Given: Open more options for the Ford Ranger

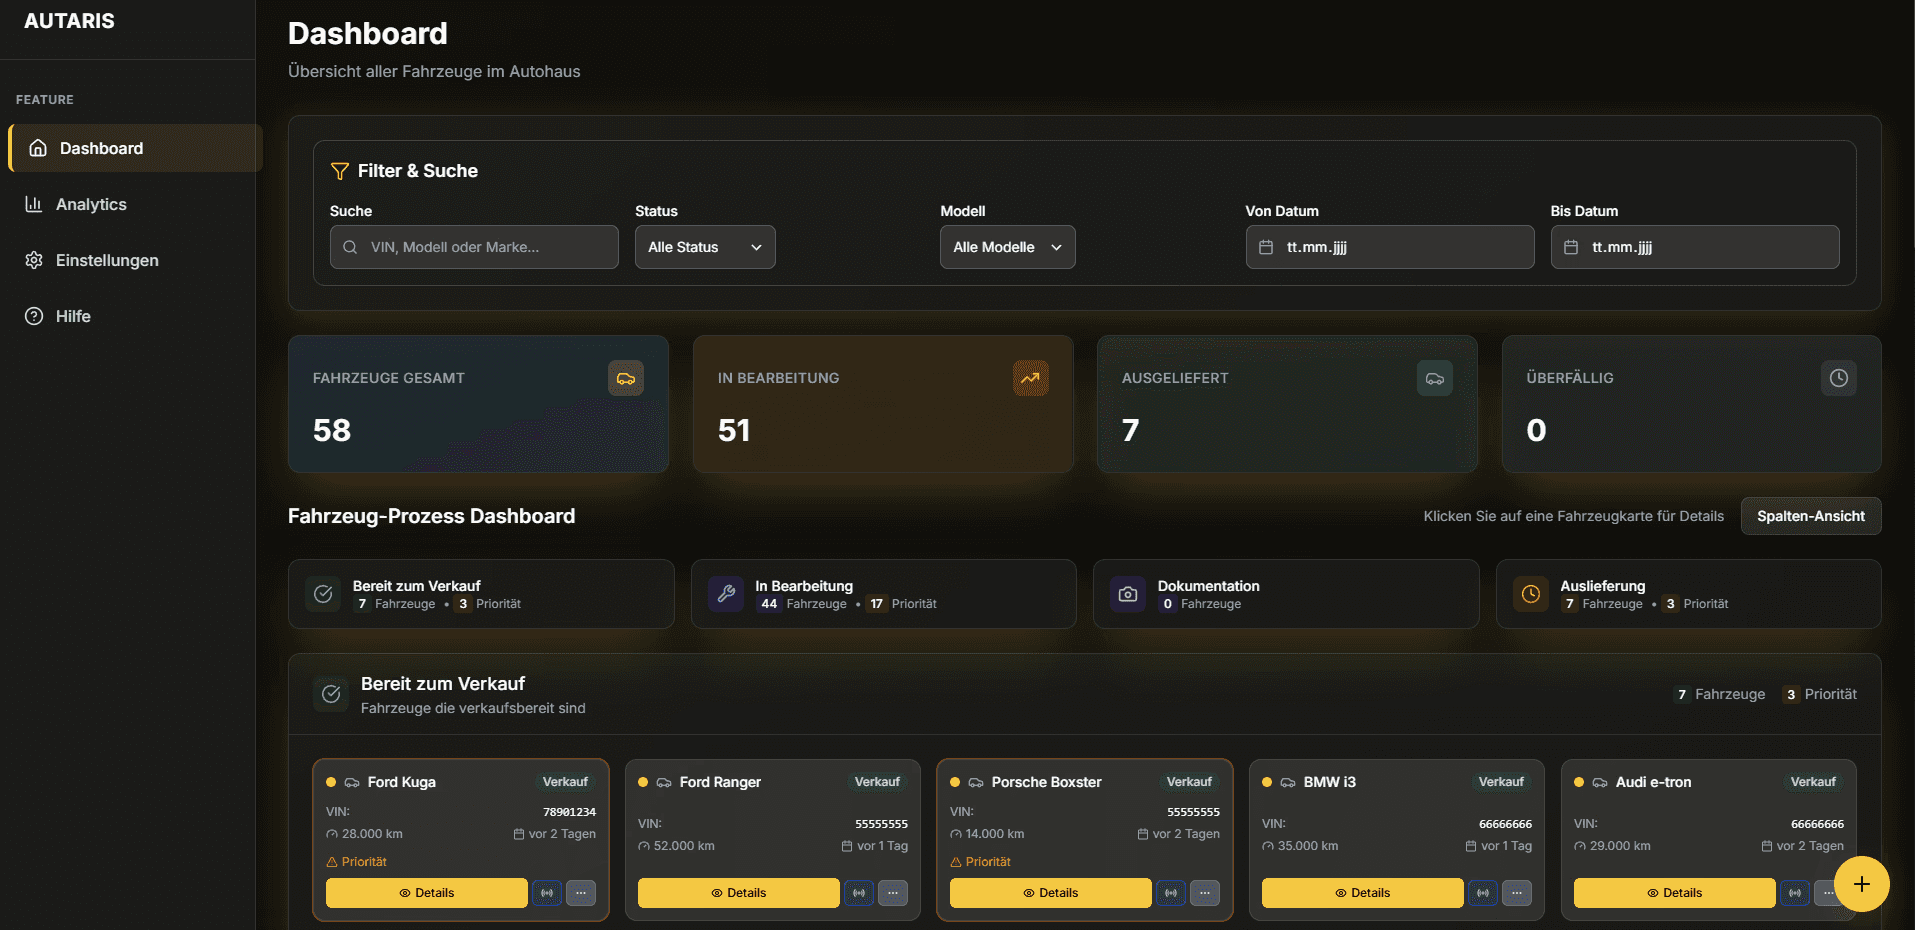Looking at the screenshot, I should [893, 893].
